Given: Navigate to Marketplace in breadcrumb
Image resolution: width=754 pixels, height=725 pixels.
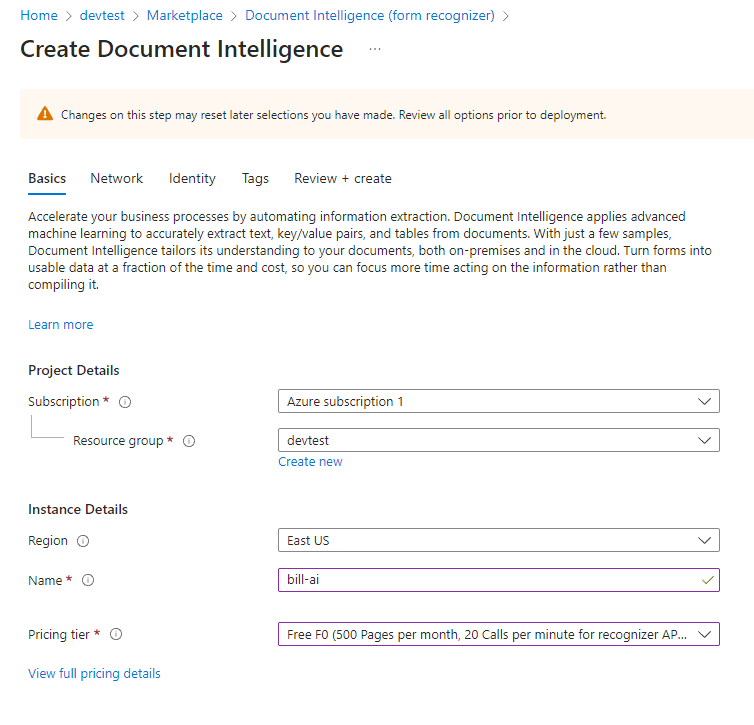Looking at the screenshot, I should point(184,16).
